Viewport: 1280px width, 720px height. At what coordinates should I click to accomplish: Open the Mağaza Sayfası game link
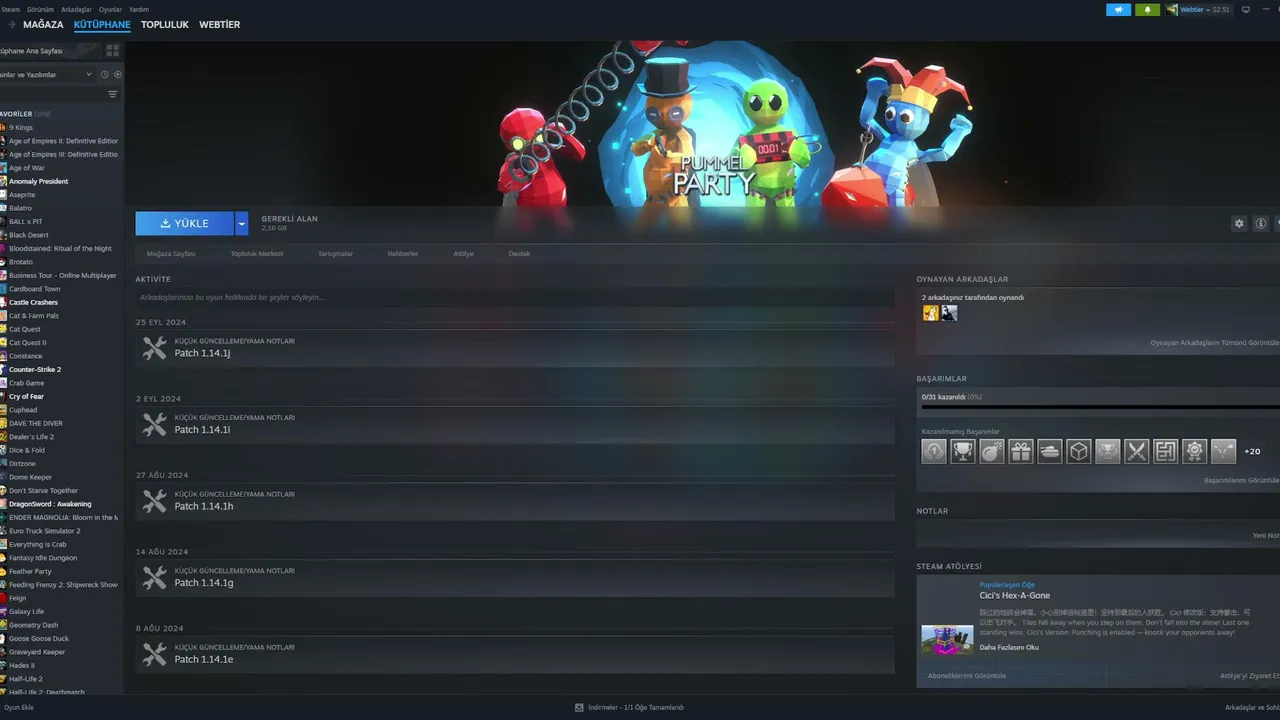(x=171, y=254)
